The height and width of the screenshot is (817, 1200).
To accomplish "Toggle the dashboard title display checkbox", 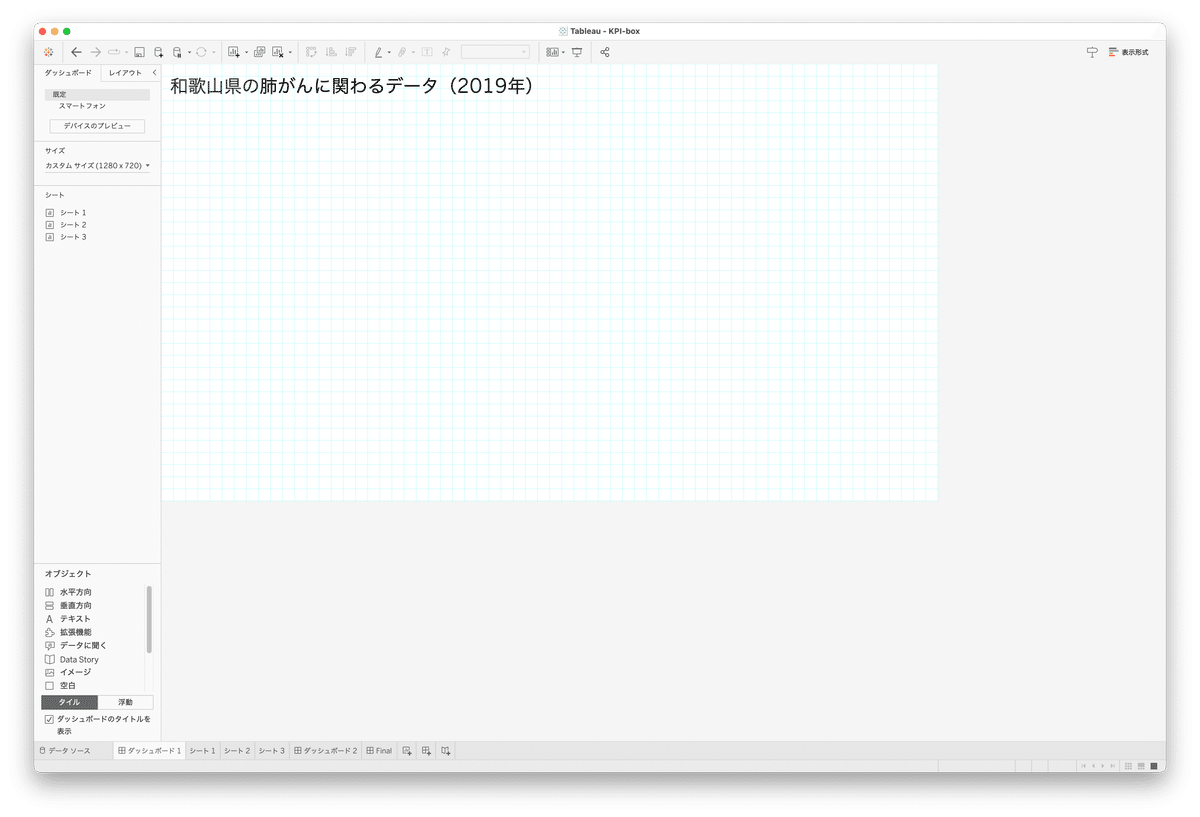I will 49,719.
